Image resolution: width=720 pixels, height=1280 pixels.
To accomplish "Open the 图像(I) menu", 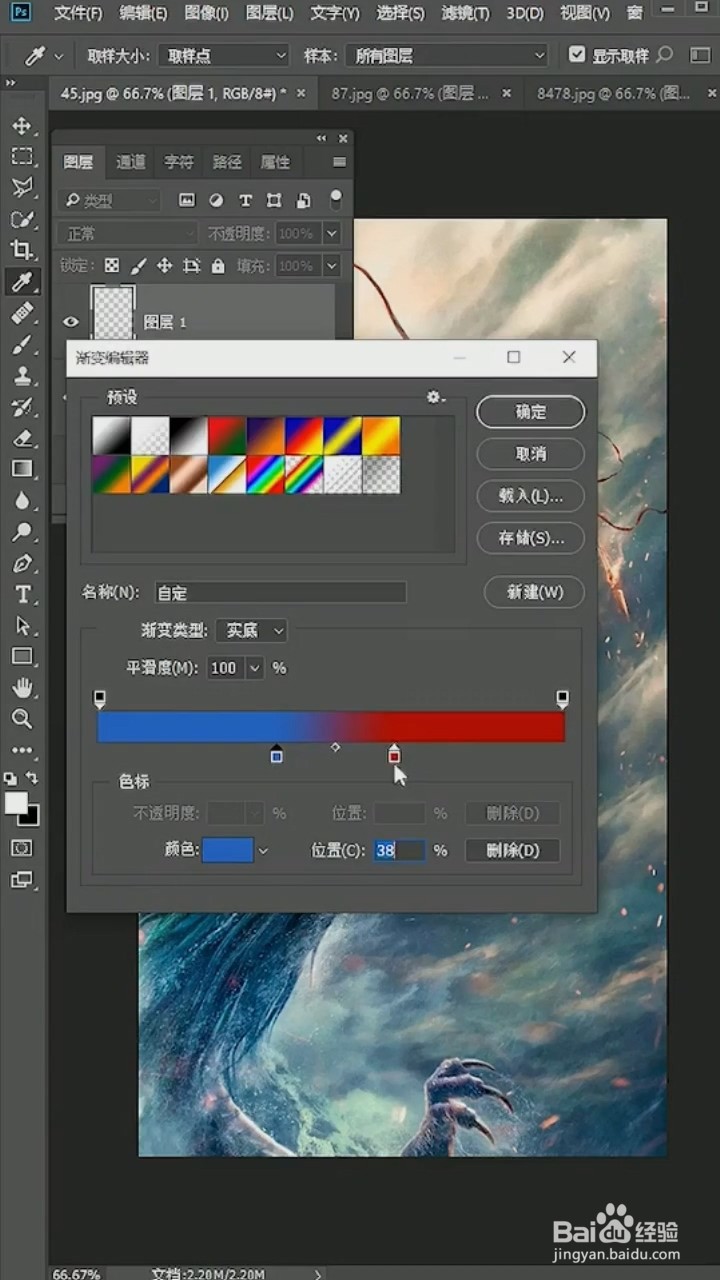I will pos(206,13).
